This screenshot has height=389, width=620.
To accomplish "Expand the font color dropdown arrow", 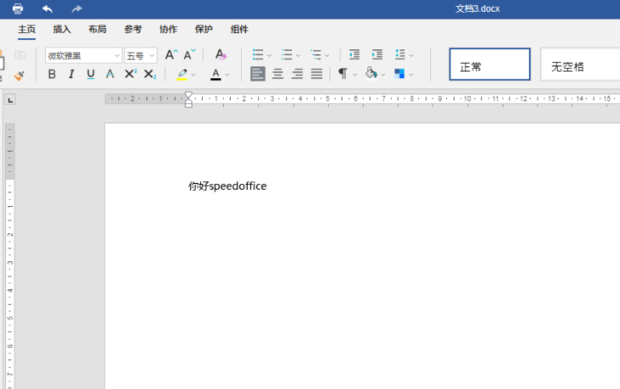I will [x=227, y=75].
